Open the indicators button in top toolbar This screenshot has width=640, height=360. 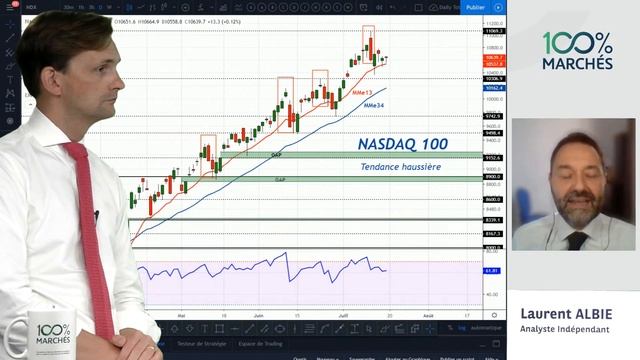(x=201, y=7)
